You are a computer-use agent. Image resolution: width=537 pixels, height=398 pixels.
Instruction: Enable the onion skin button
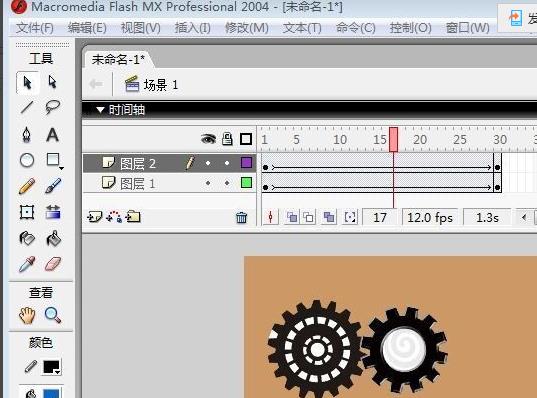[x=292, y=217]
